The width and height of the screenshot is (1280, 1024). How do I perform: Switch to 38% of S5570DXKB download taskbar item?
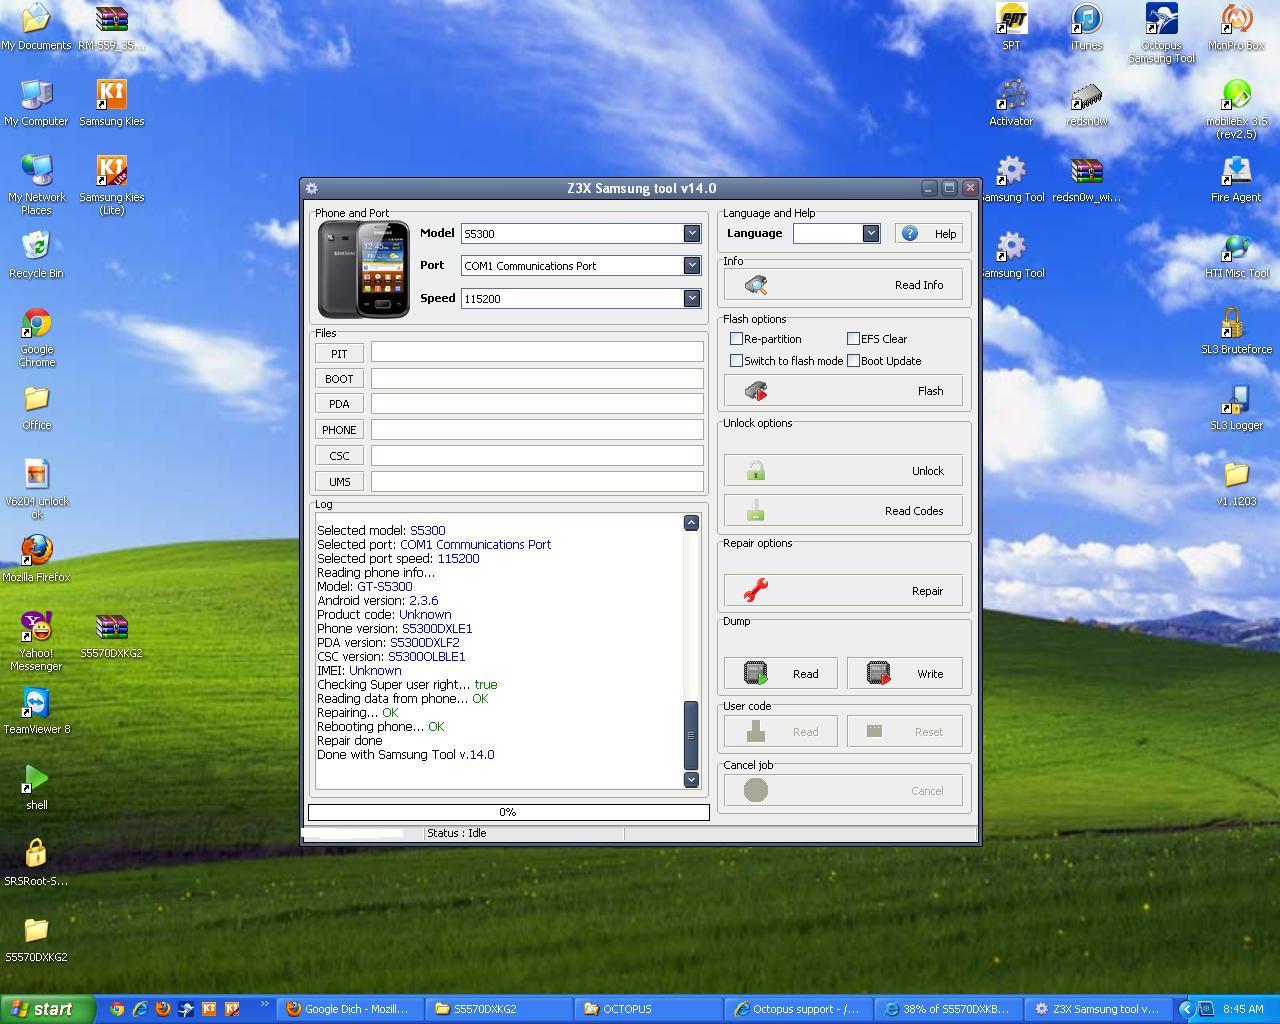(x=949, y=1009)
